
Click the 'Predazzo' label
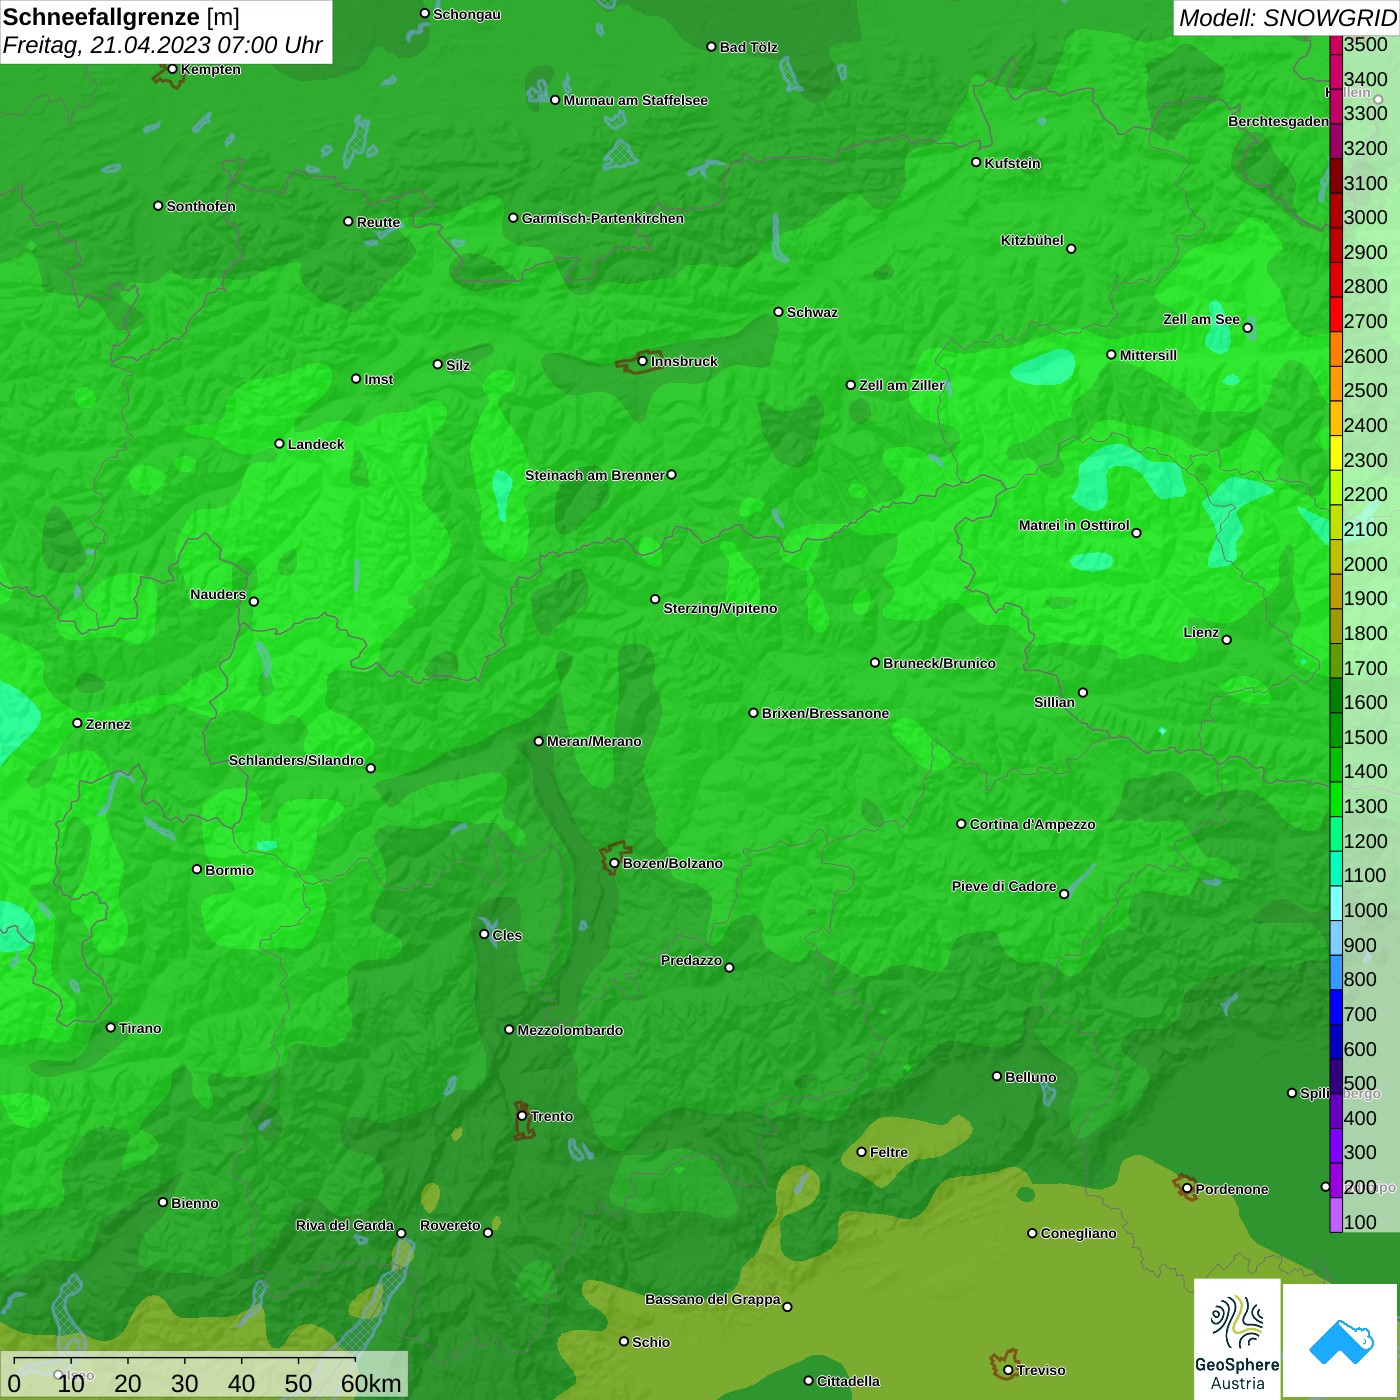691,960
